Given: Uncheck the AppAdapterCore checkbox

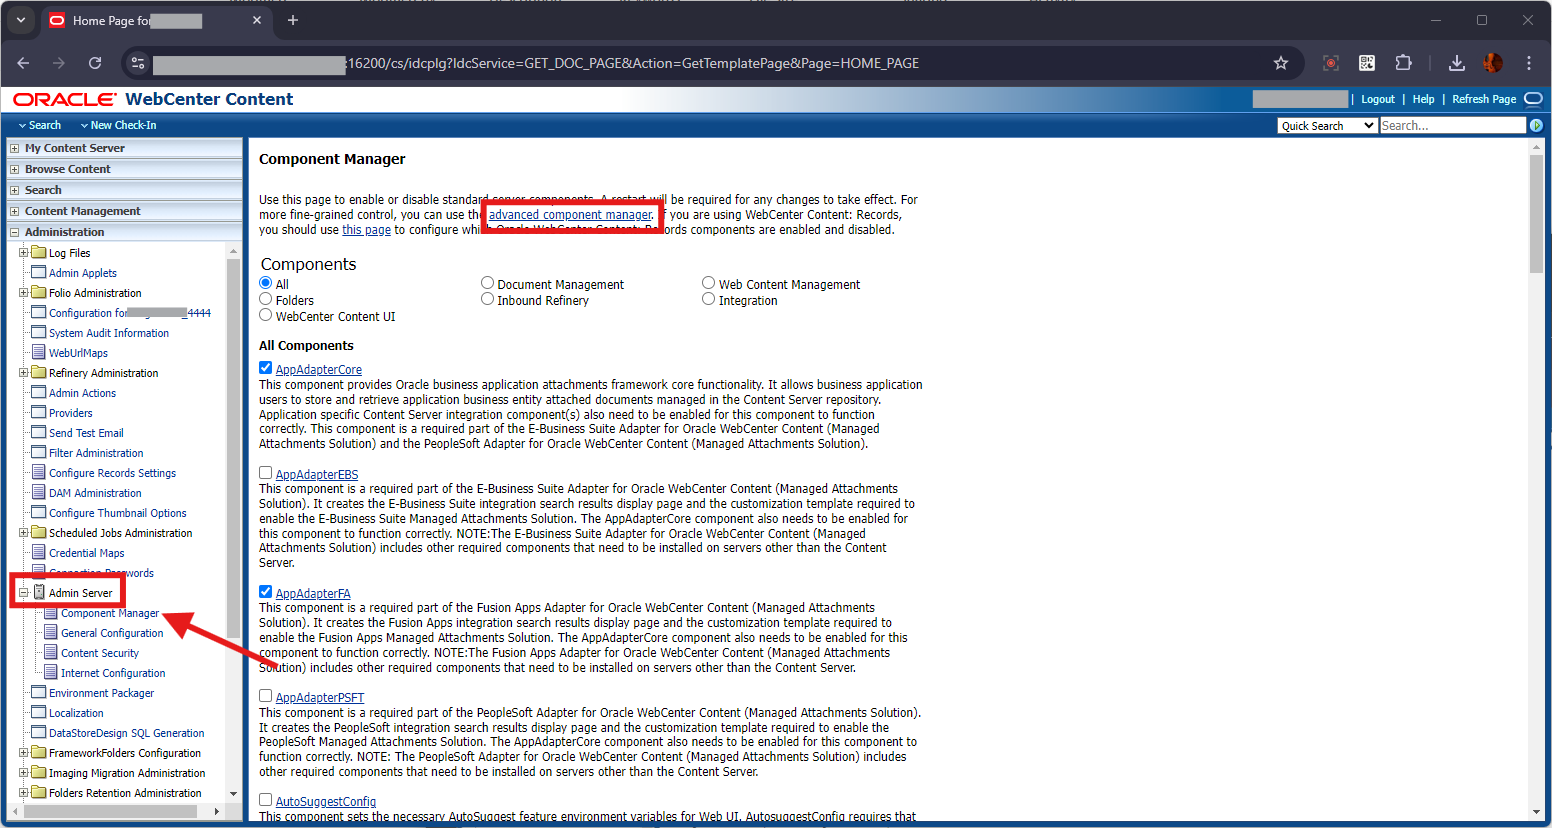Looking at the screenshot, I should (x=266, y=368).
